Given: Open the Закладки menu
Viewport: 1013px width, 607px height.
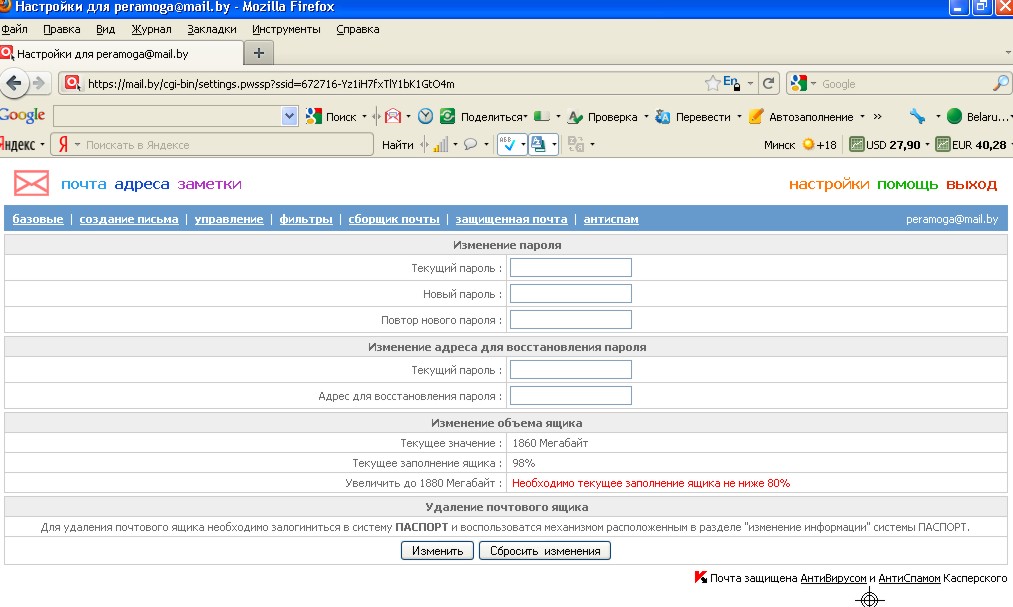Looking at the screenshot, I should click(x=212, y=30).
